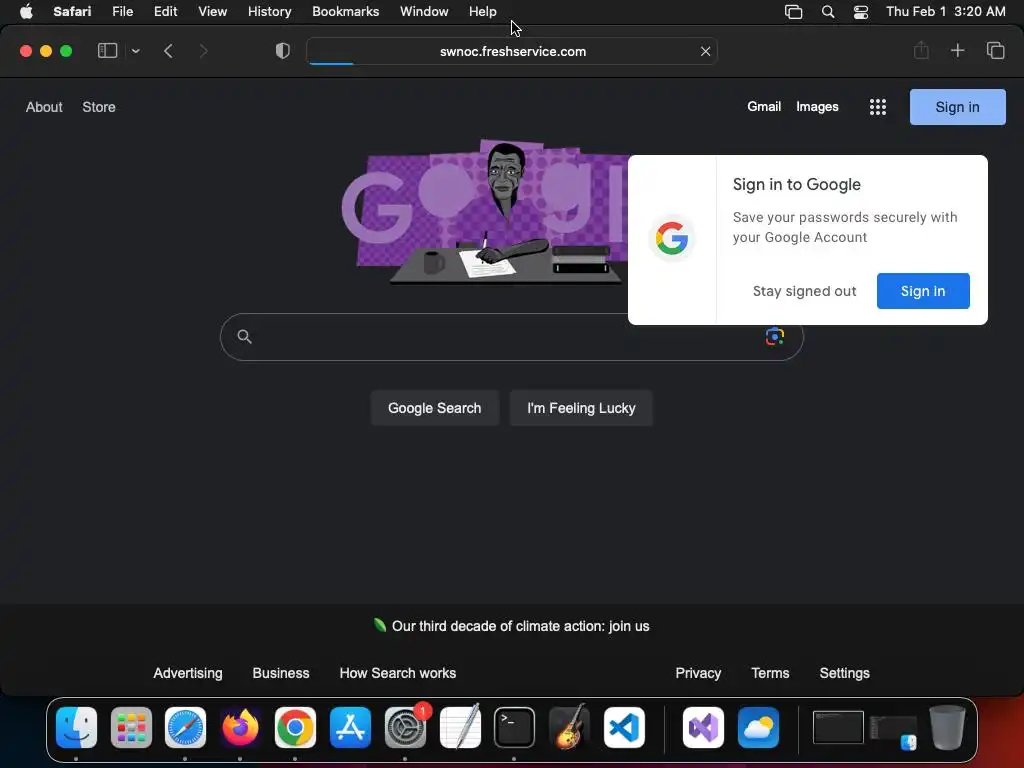
Task: Open the Share icon in toolbar
Action: click(x=921, y=50)
